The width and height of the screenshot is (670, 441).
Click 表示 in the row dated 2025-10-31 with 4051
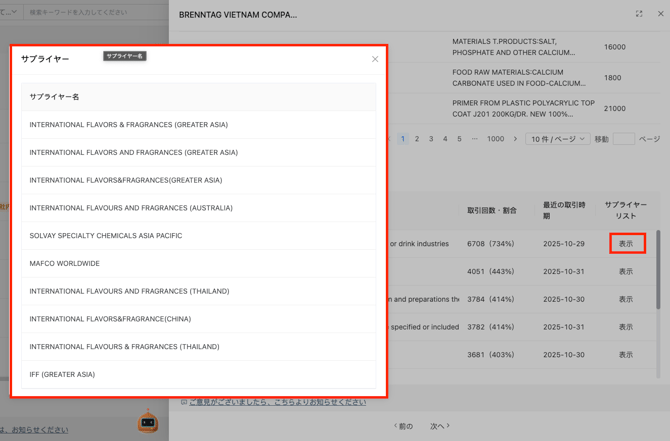[626, 271]
